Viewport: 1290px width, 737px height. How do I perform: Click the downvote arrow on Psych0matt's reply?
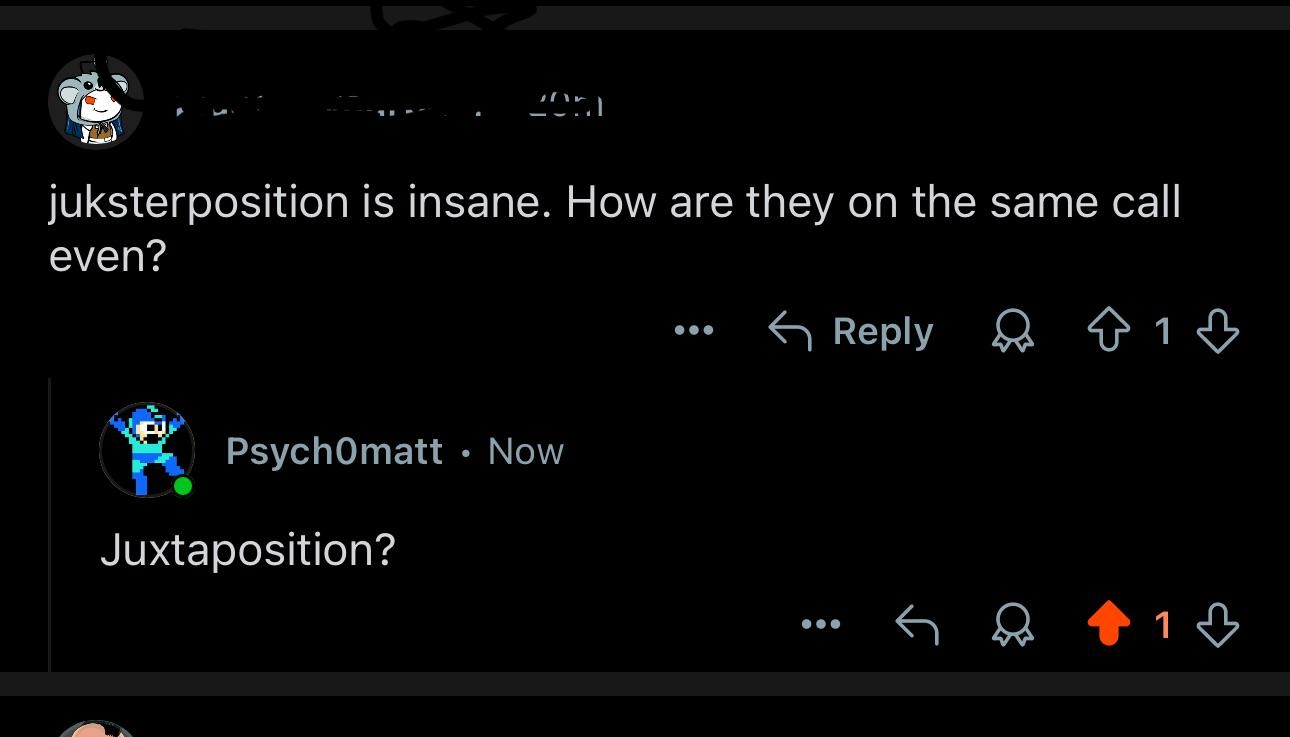pyautogui.click(x=1218, y=624)
